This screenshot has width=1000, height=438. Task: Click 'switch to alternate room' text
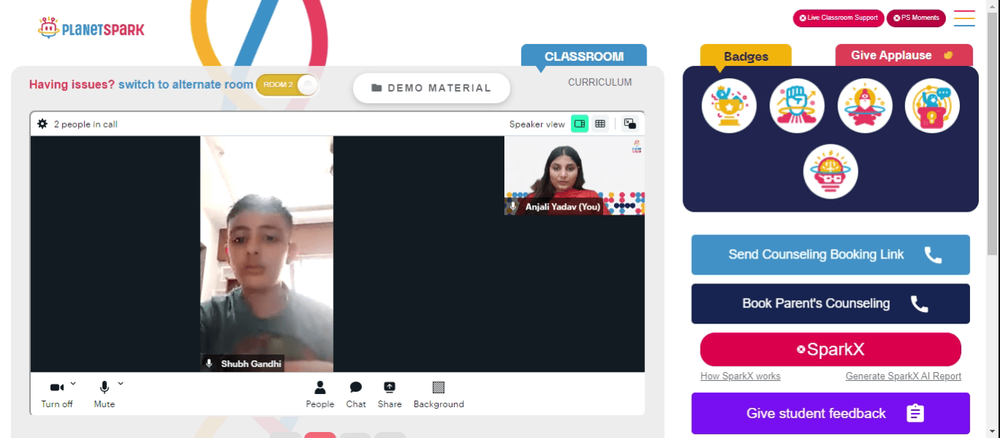[x=186, y=84]
